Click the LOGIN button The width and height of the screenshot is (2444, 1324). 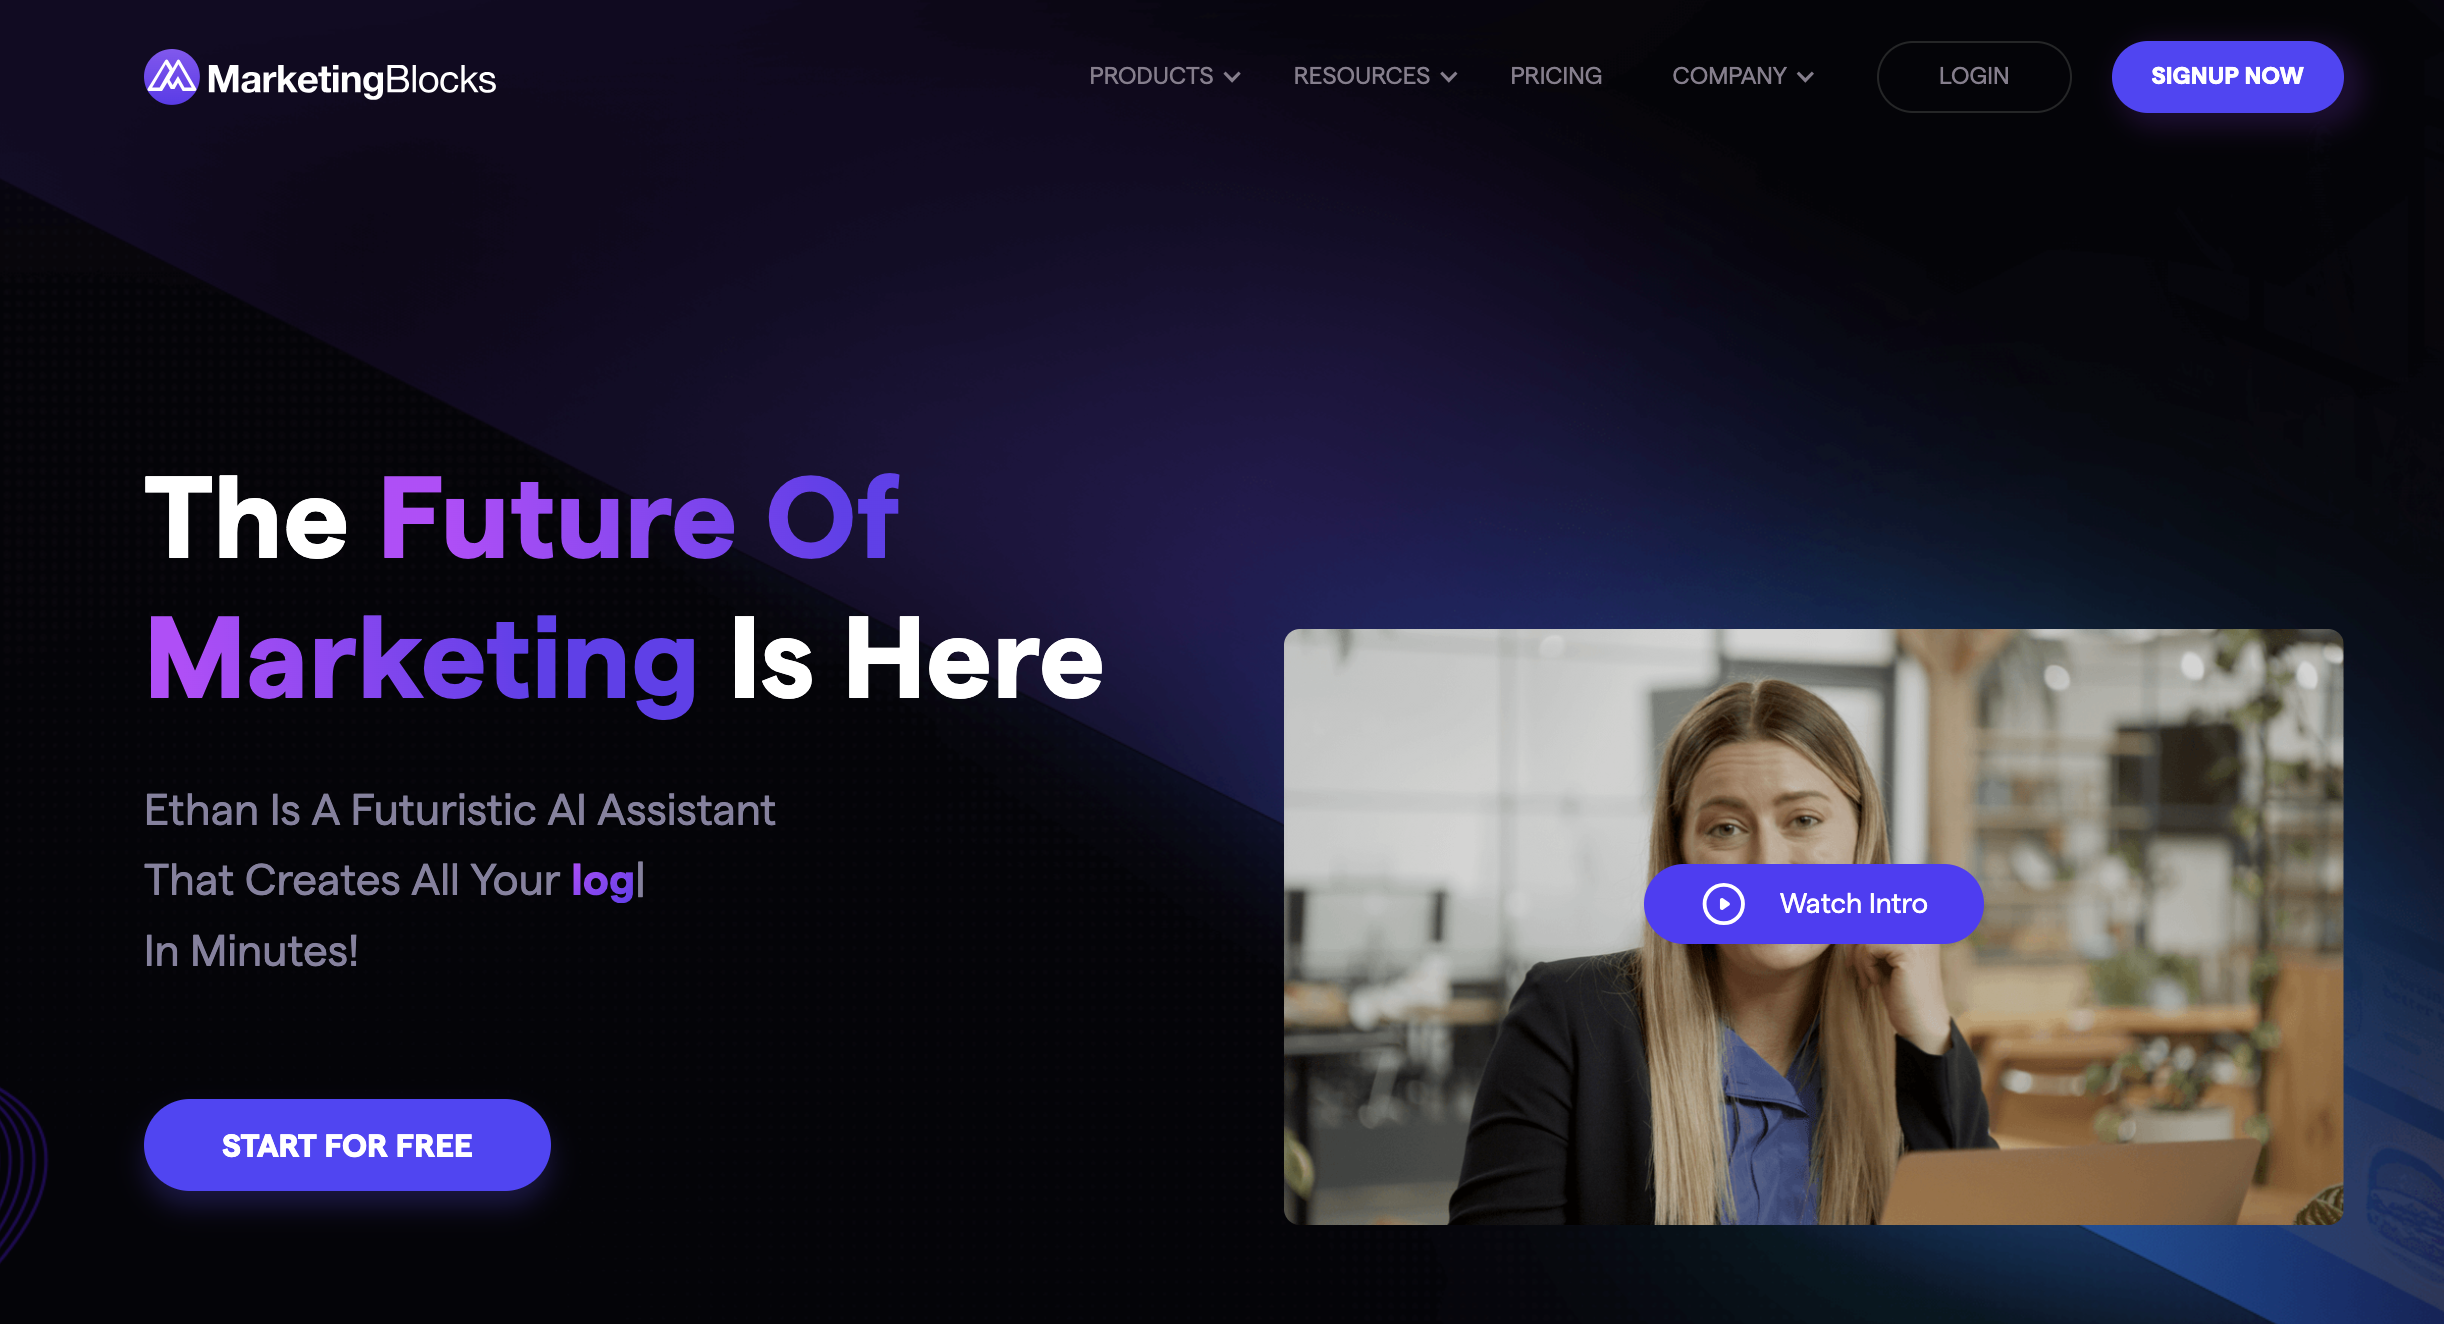(1974, 77)
